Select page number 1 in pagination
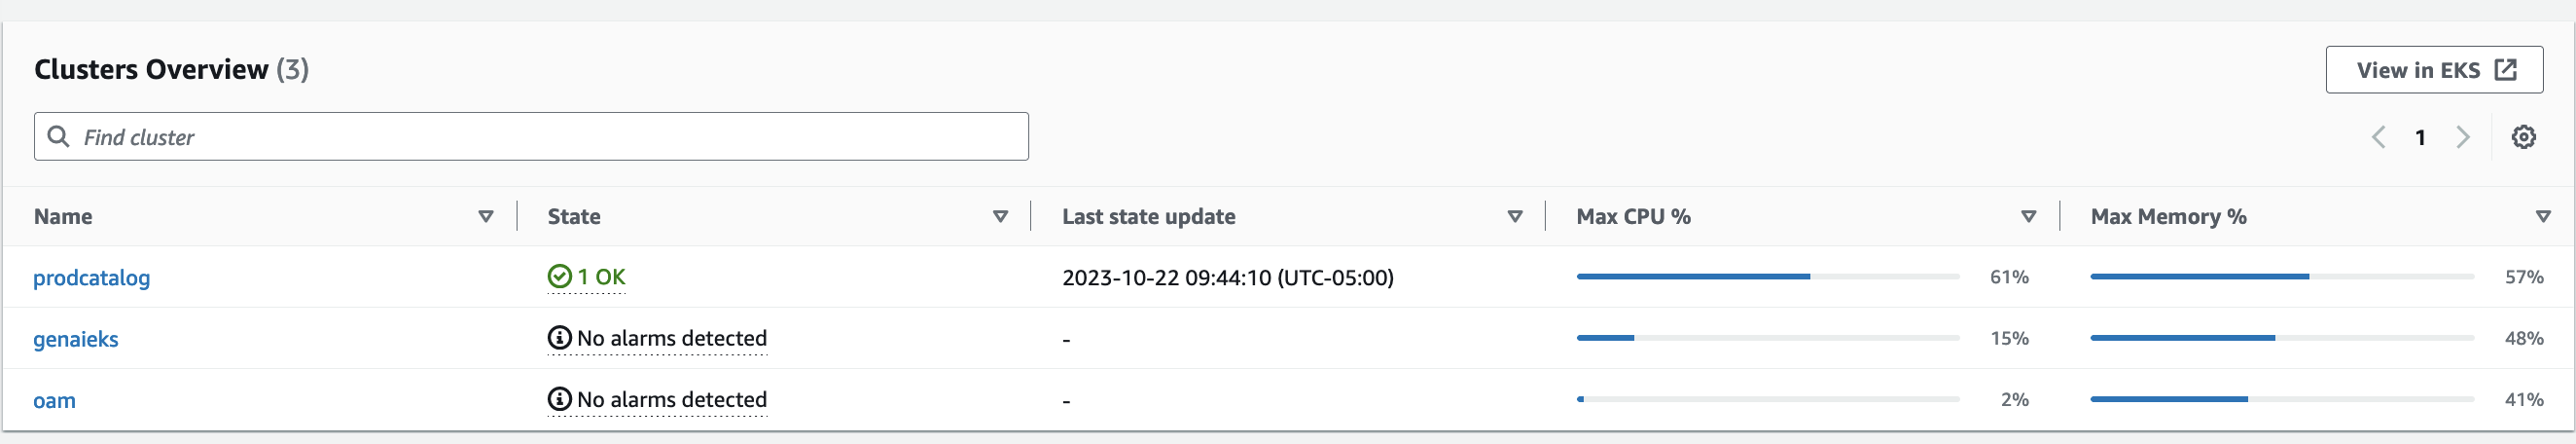Screen dimensions: 2576x444 click(2420, 137)
